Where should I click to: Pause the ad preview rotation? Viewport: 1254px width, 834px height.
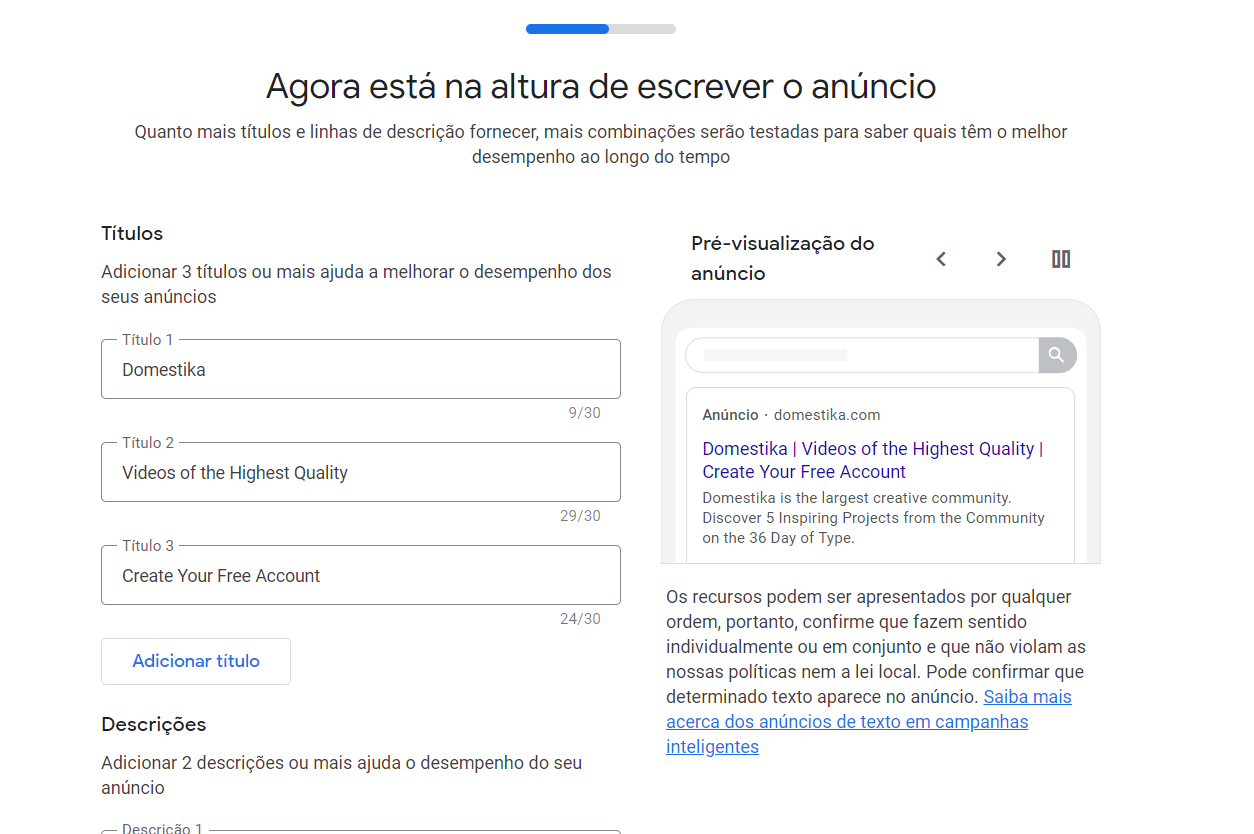coord(1061,259)
